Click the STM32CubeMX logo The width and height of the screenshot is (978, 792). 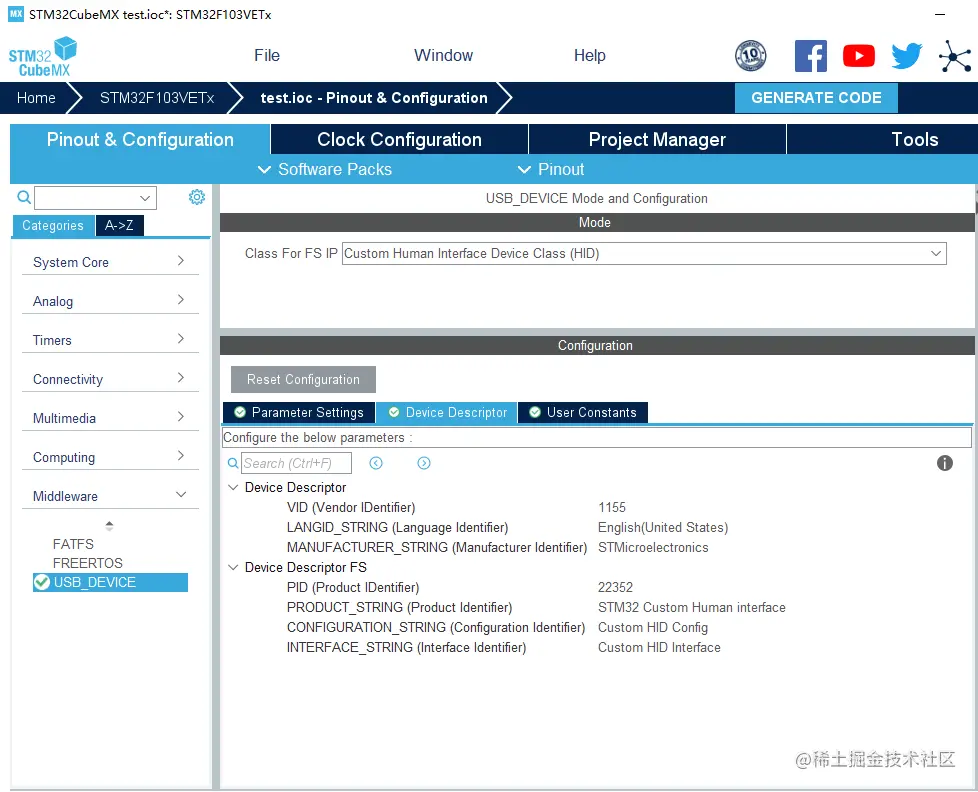click(x=42, y=56)
